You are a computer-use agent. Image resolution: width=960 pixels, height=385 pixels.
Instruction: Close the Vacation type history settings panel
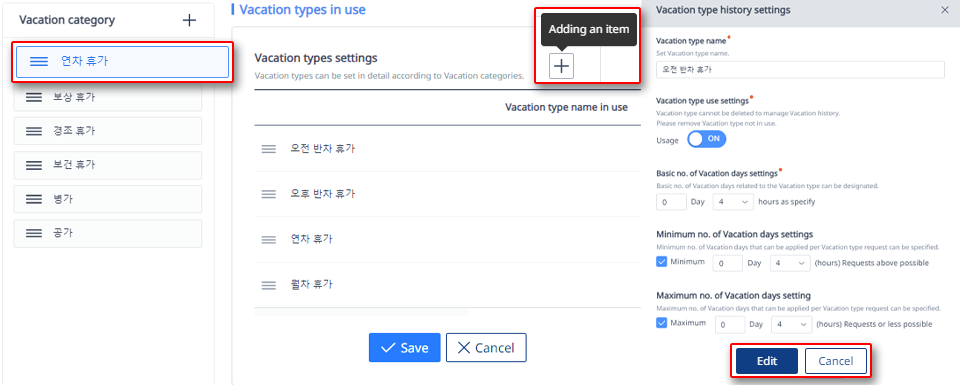coord(946,10)
